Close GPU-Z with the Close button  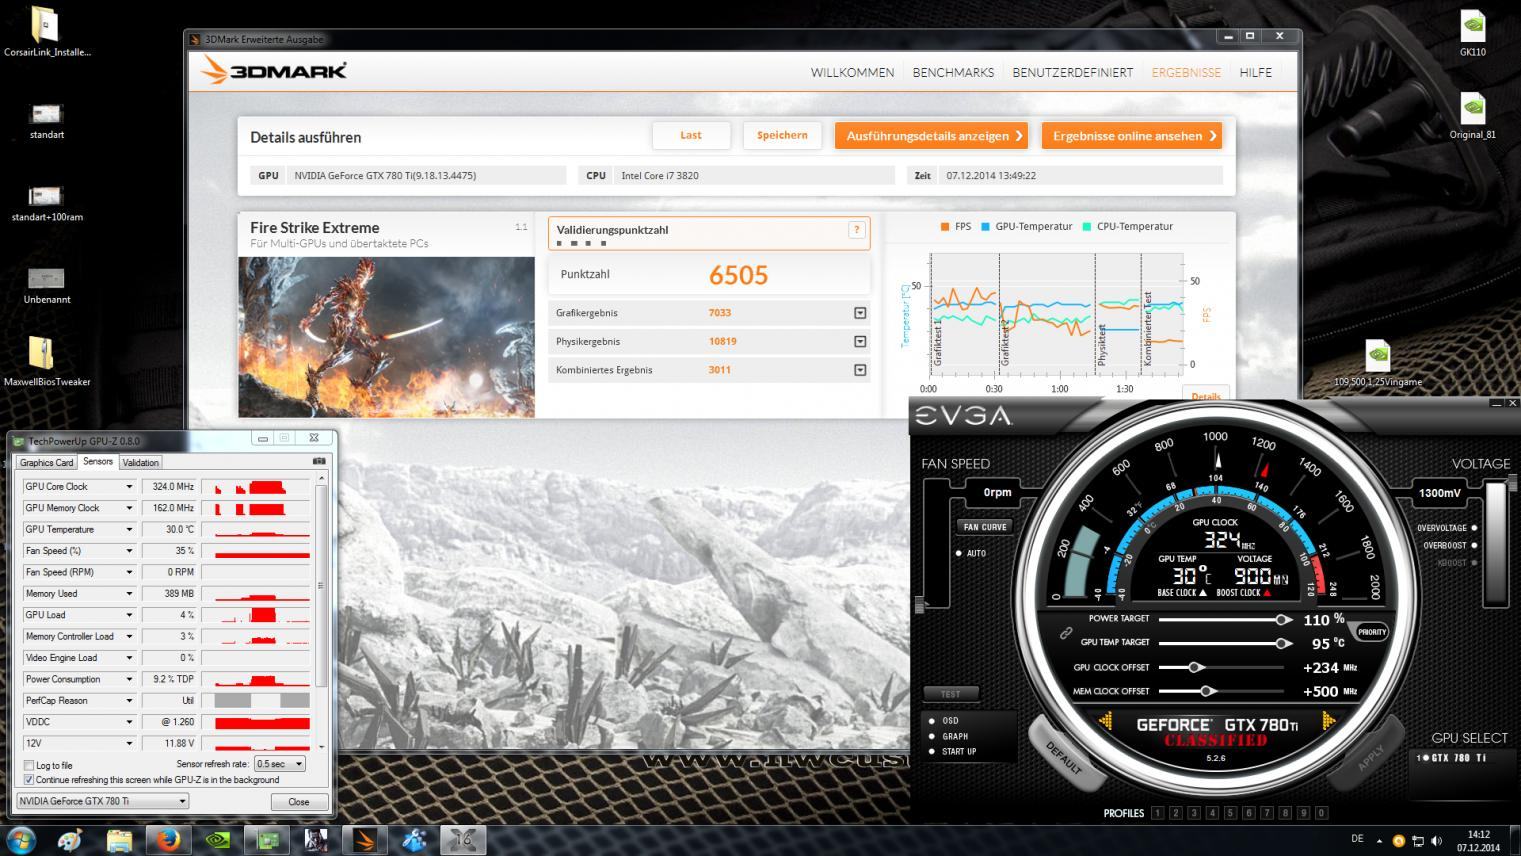pos(299,802)
